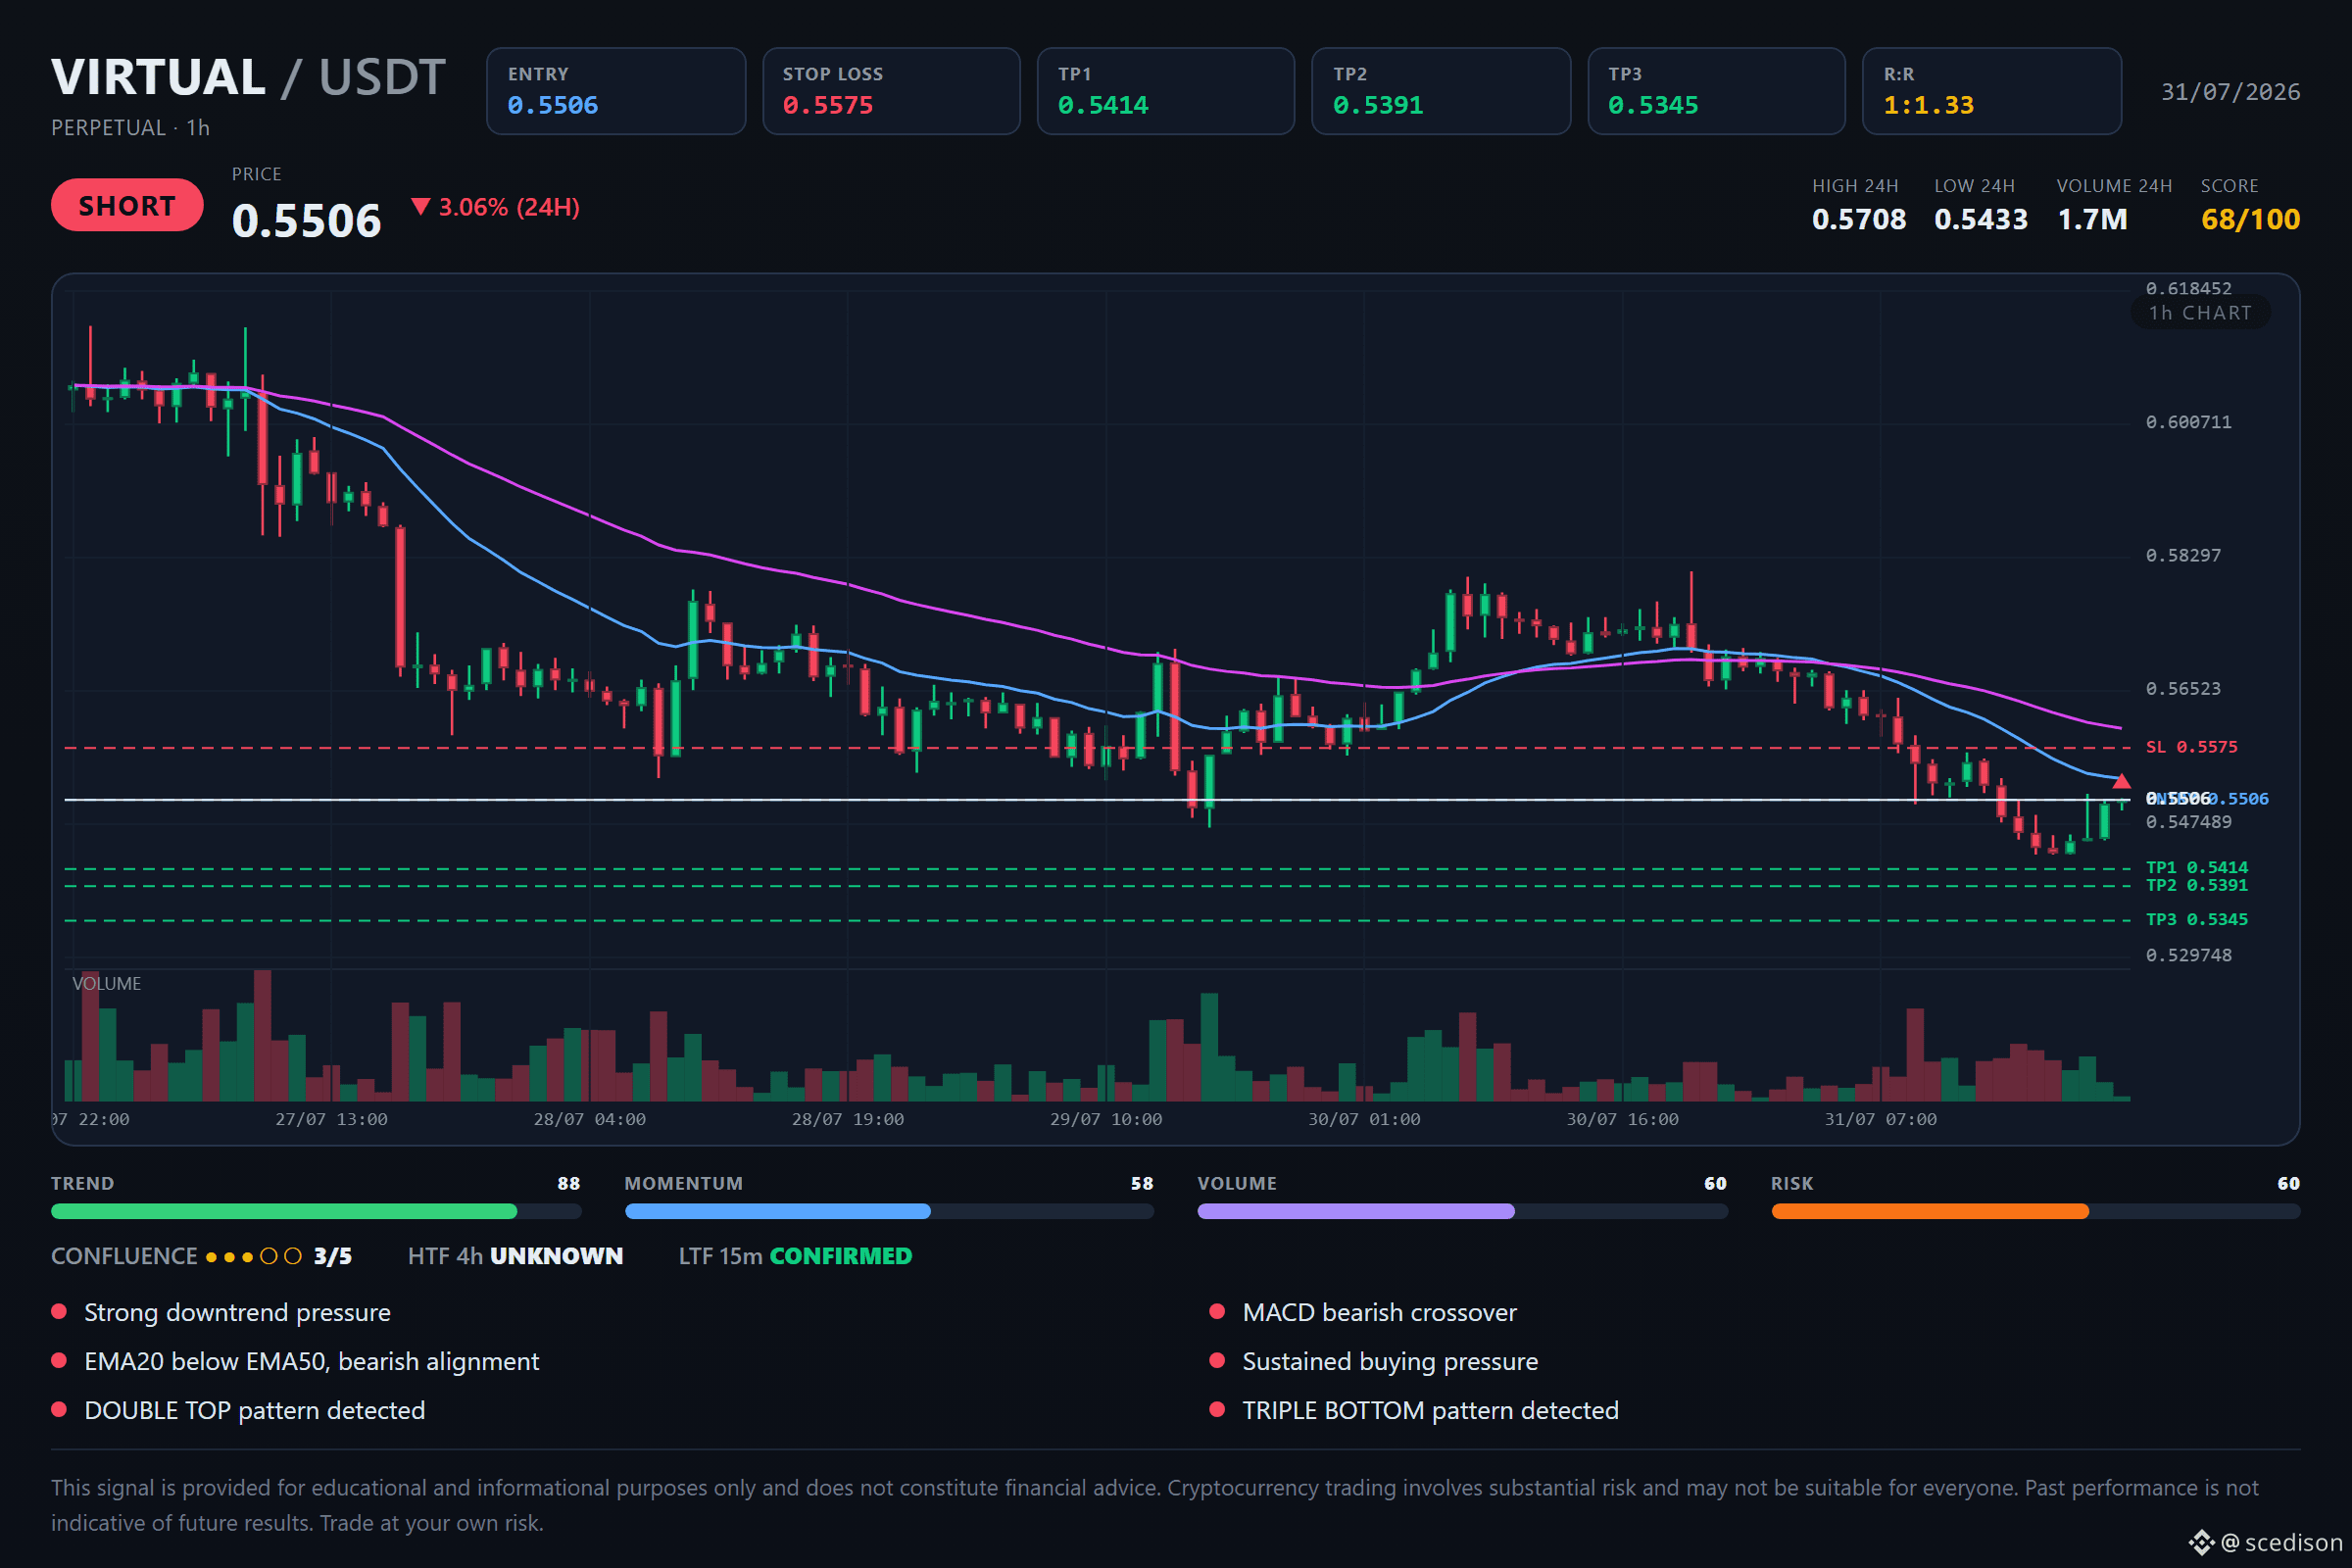
Task: Click the LTF 15m CONFIRMED status
Action: pos(795,1257)
